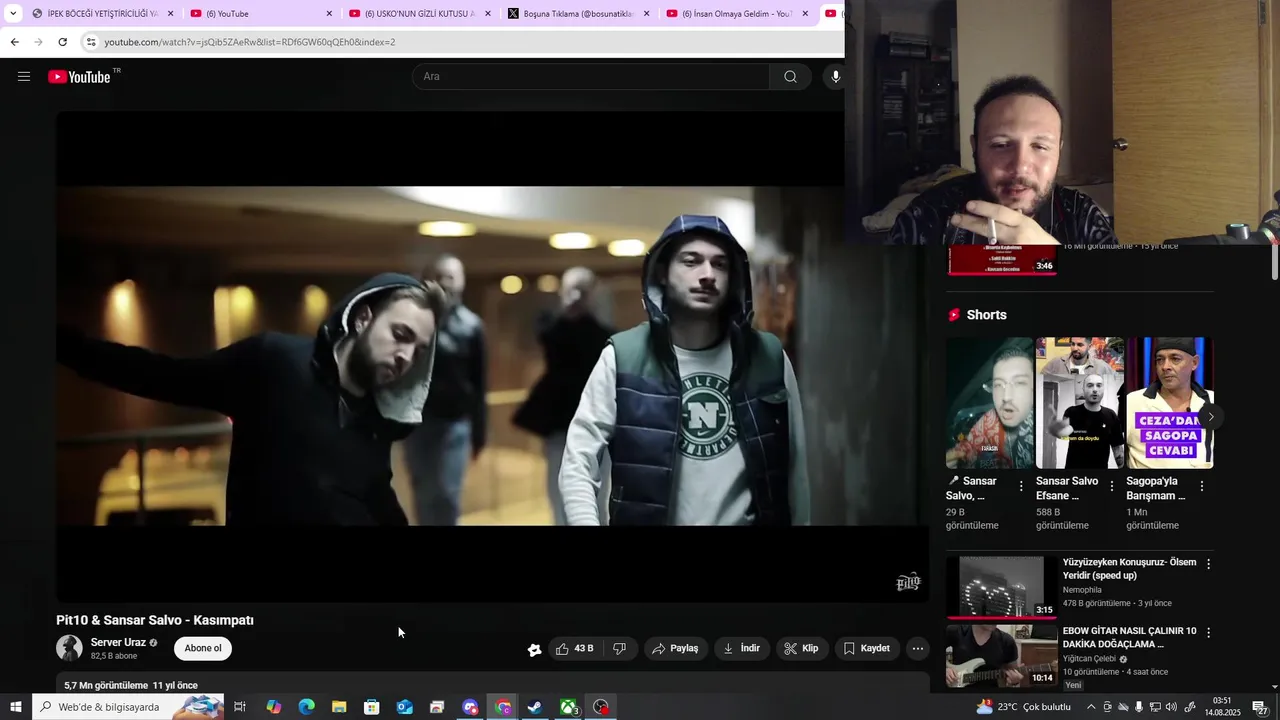Image resolution: width=1280 pixels, height=720 pixels.
Task: Open the Server Uraz channel avatar
Action: tap(69, 648)
